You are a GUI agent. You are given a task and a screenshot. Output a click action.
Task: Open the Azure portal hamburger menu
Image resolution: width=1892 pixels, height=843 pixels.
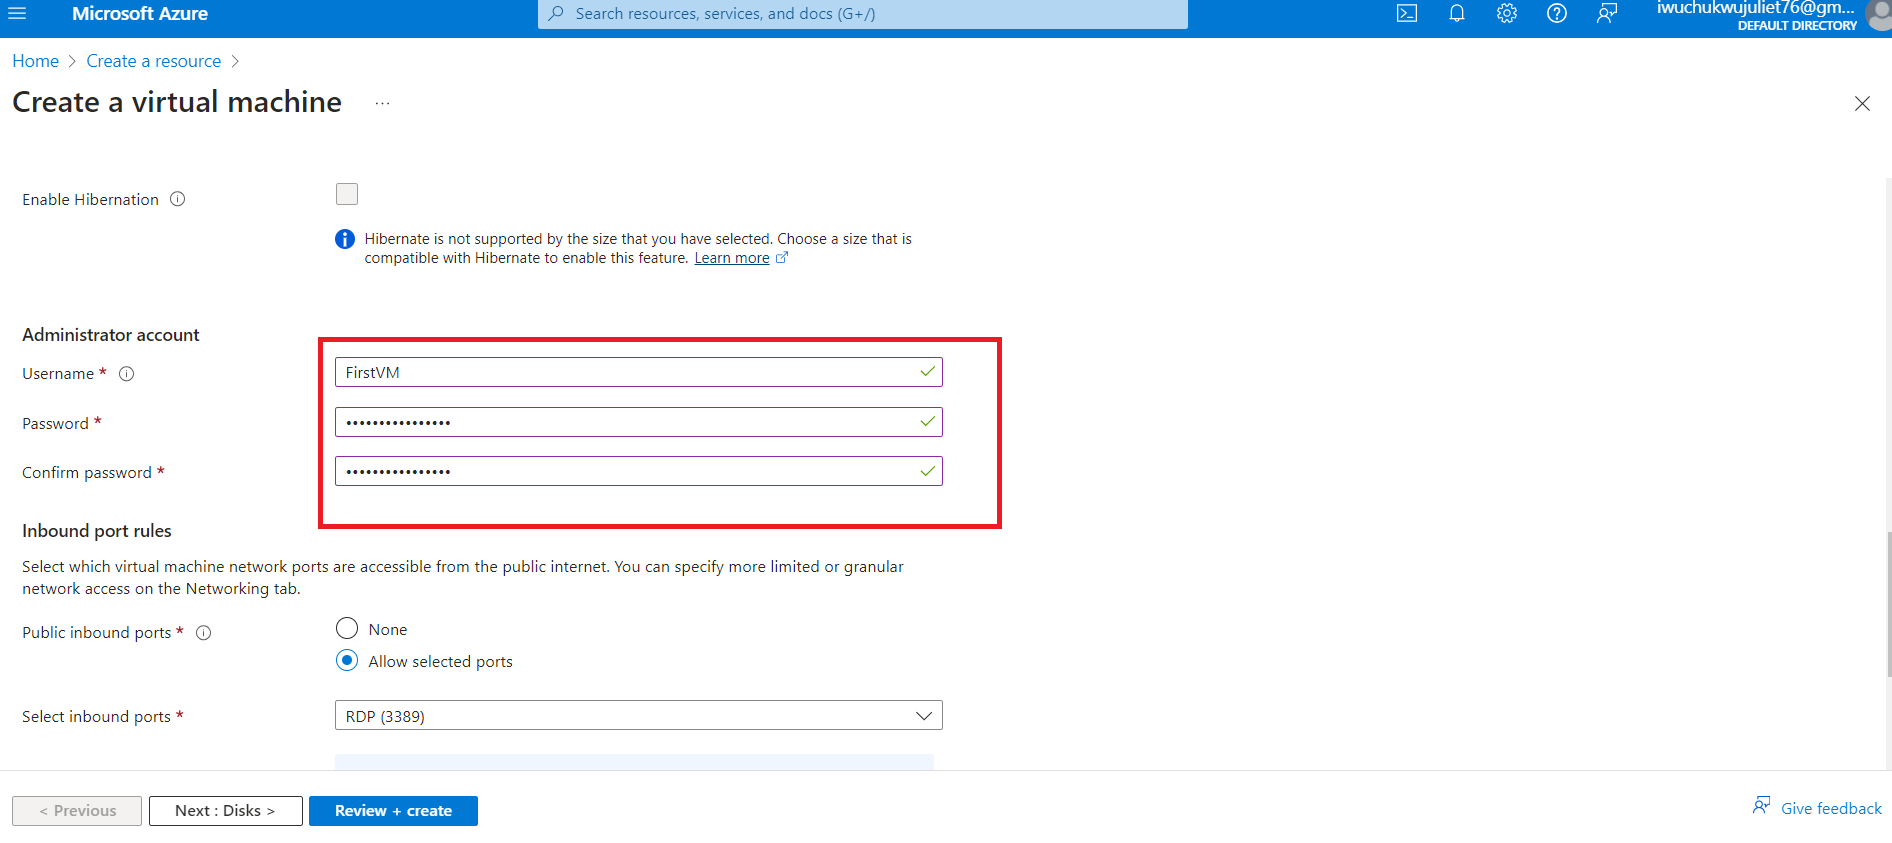pos(17,14)
